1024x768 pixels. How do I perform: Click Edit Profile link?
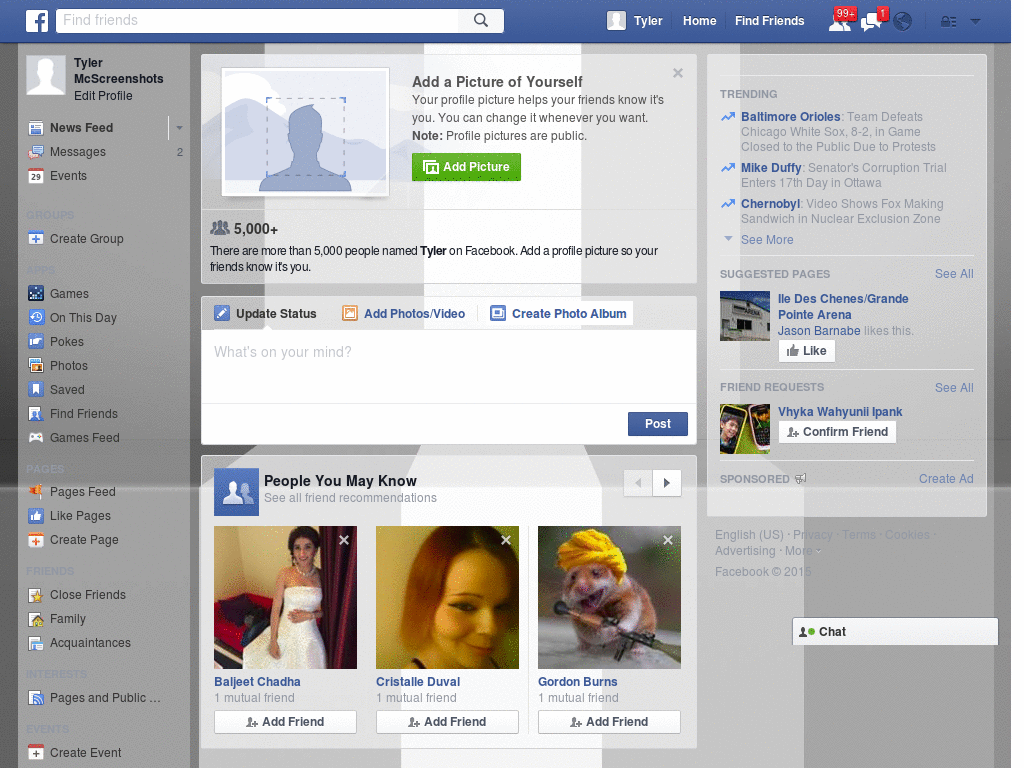(103, 96)
